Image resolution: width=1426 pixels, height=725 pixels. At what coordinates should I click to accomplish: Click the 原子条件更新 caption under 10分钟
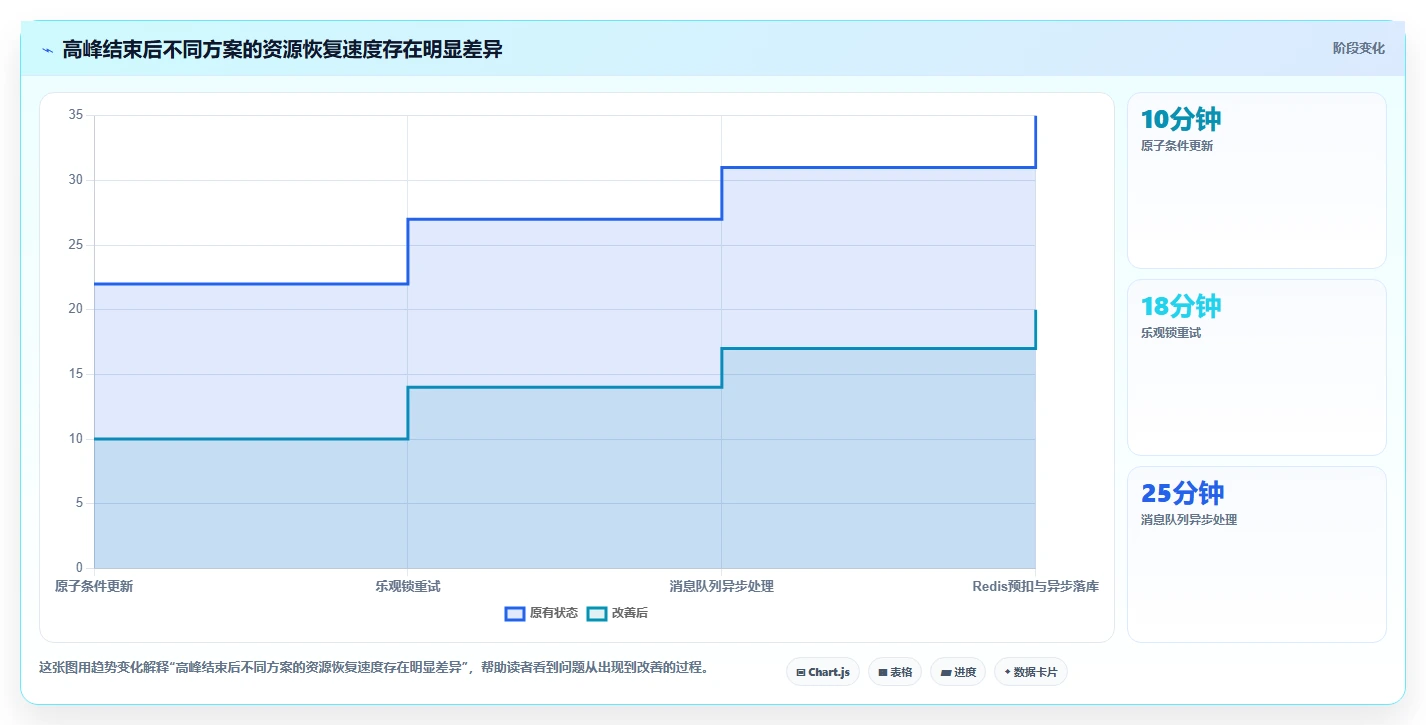[x=1177, y=146]
